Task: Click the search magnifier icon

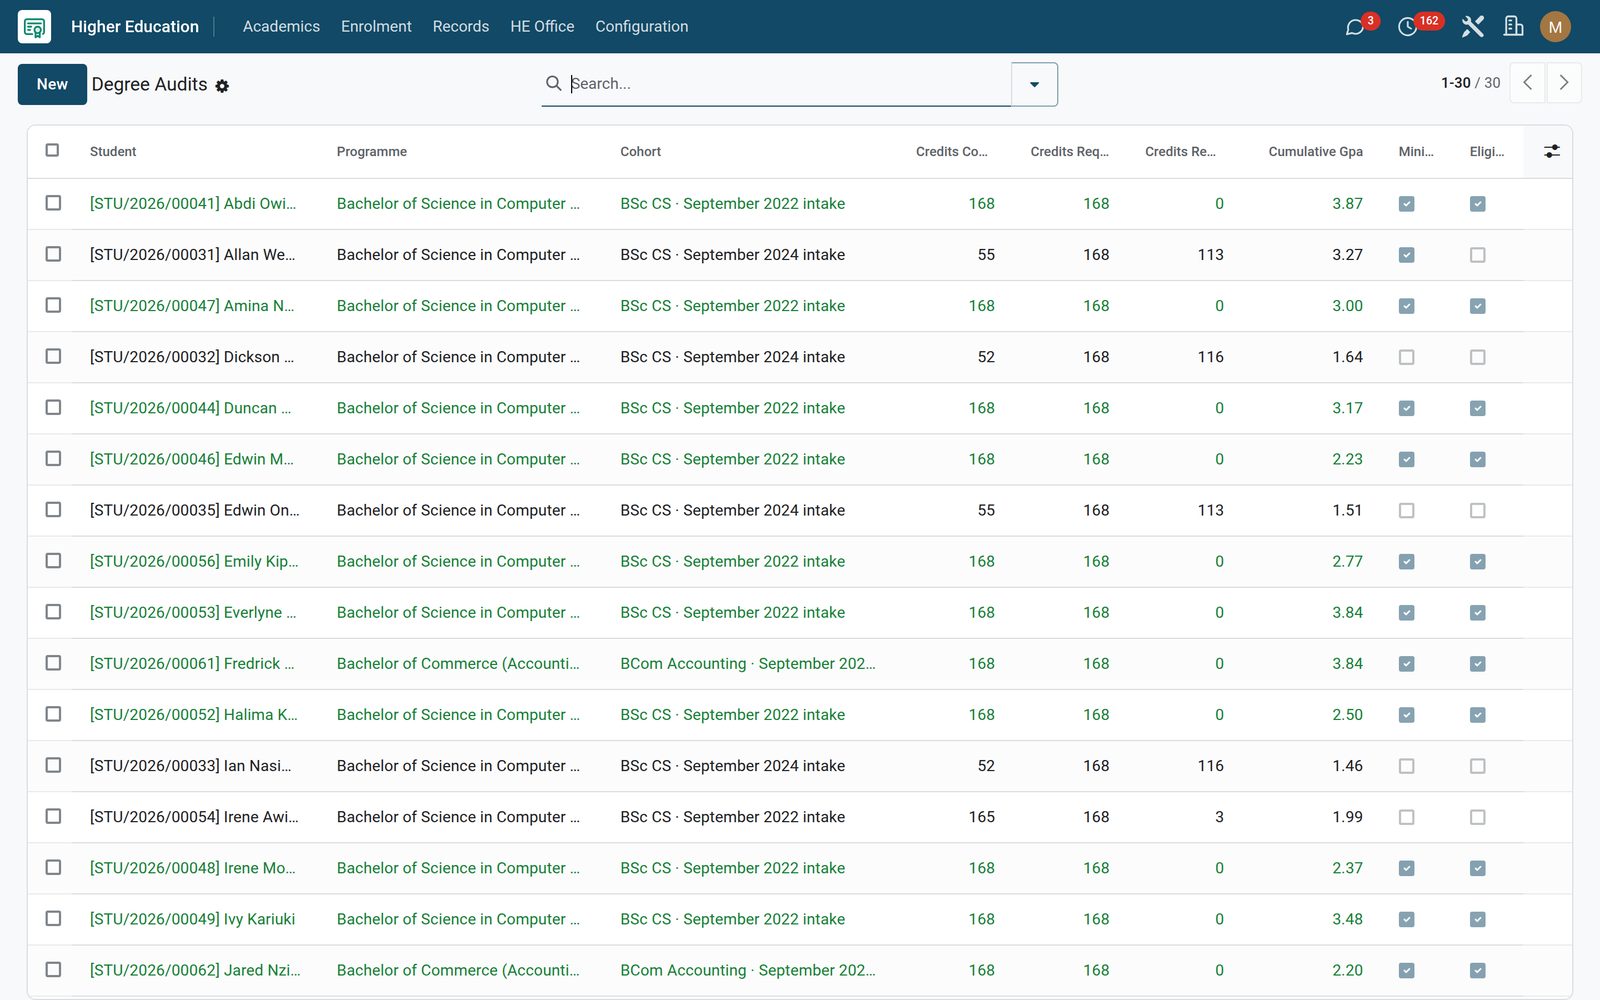Action: coord(553,84)
